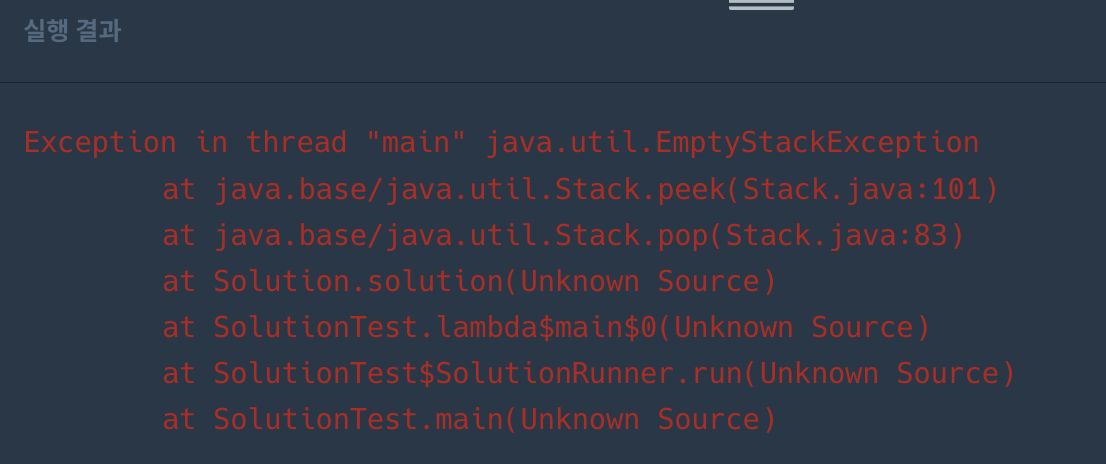Click the 'Exception in thread "main"' line

(502, 142)
